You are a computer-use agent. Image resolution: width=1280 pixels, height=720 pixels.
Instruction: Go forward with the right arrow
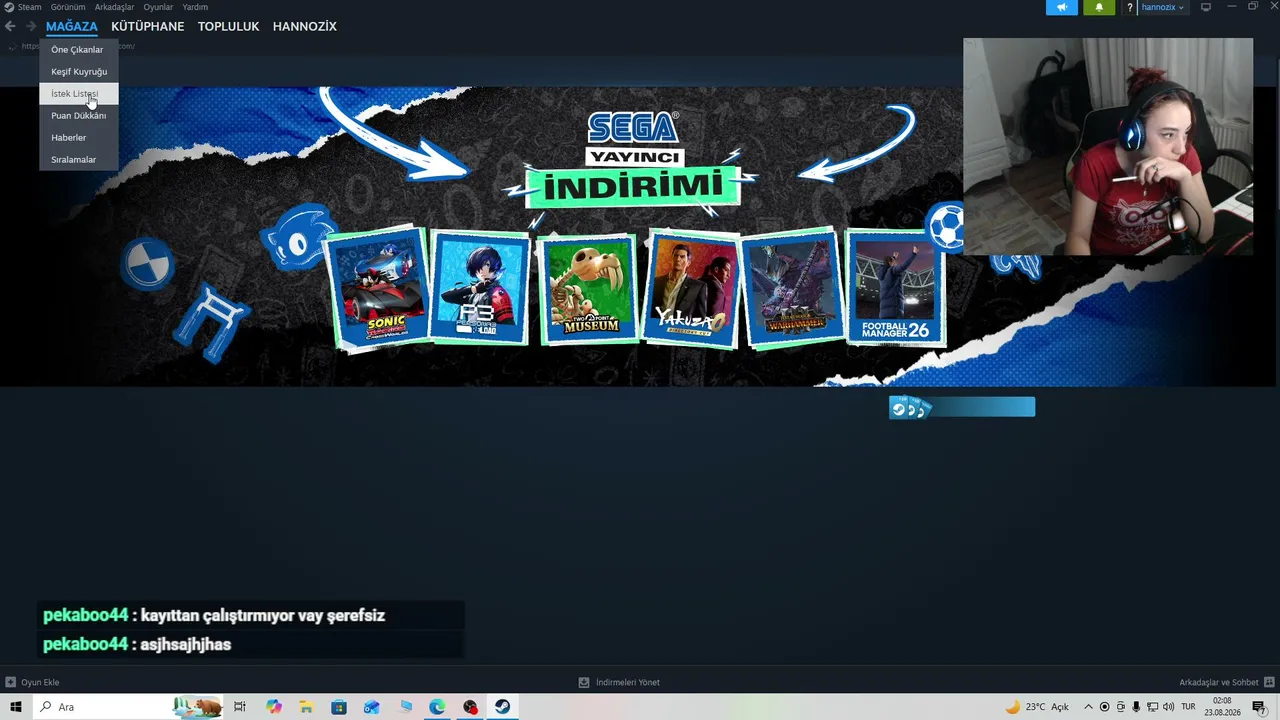[31, 26]
